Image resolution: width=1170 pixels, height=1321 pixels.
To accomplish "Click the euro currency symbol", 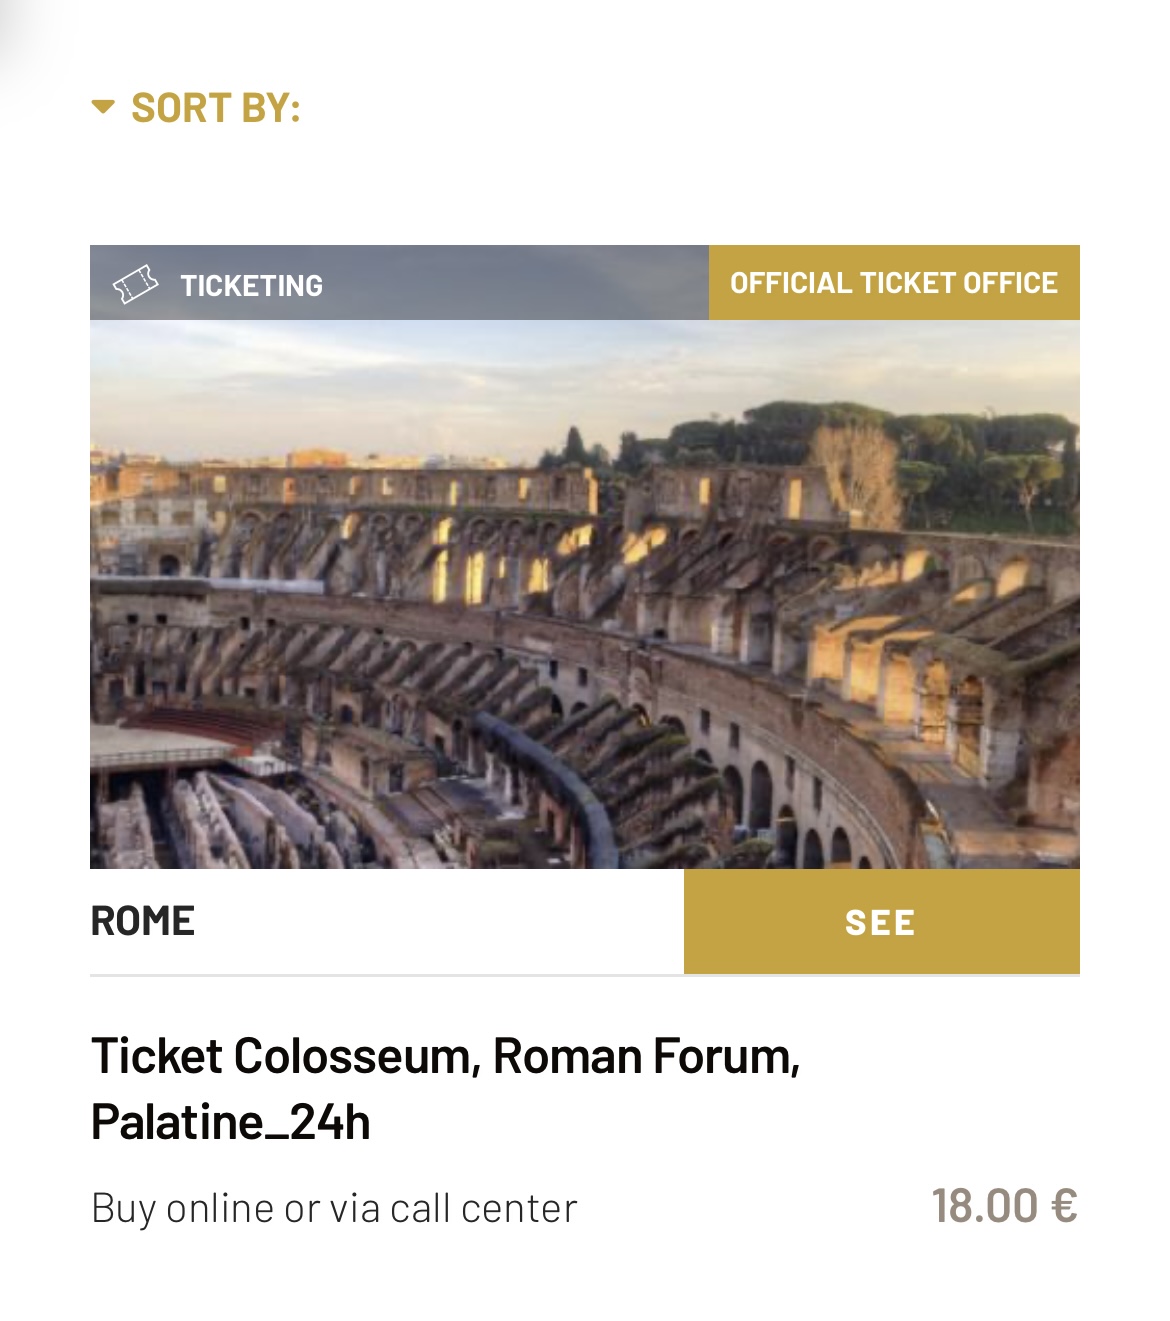I will [1064, 1206].
